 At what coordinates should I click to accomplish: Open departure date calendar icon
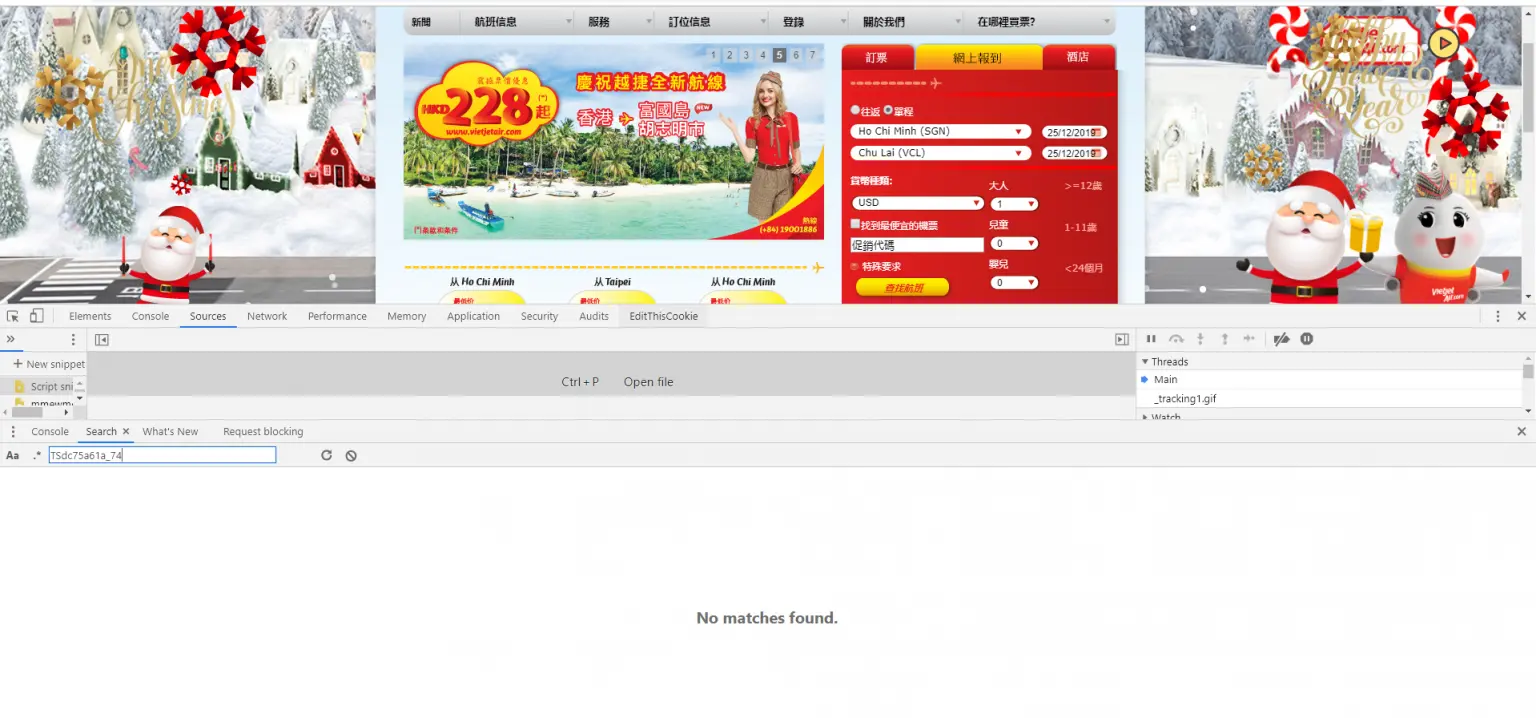click(1097, 132)
